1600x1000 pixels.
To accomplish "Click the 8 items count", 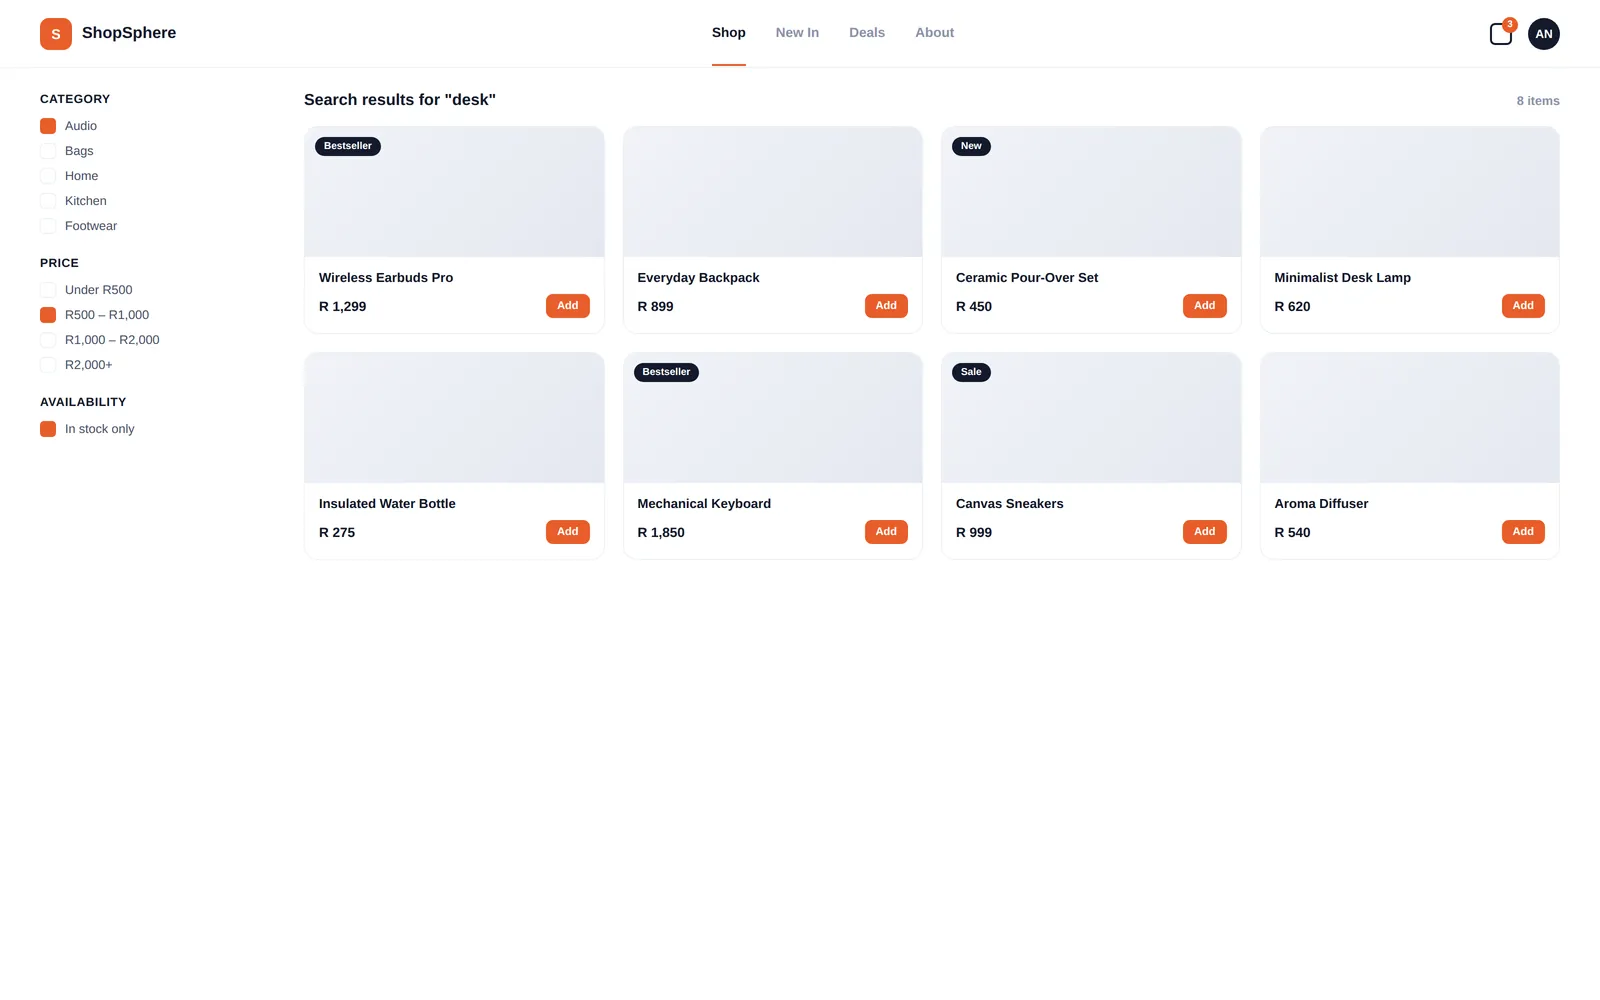I will tap(1538, 101).
